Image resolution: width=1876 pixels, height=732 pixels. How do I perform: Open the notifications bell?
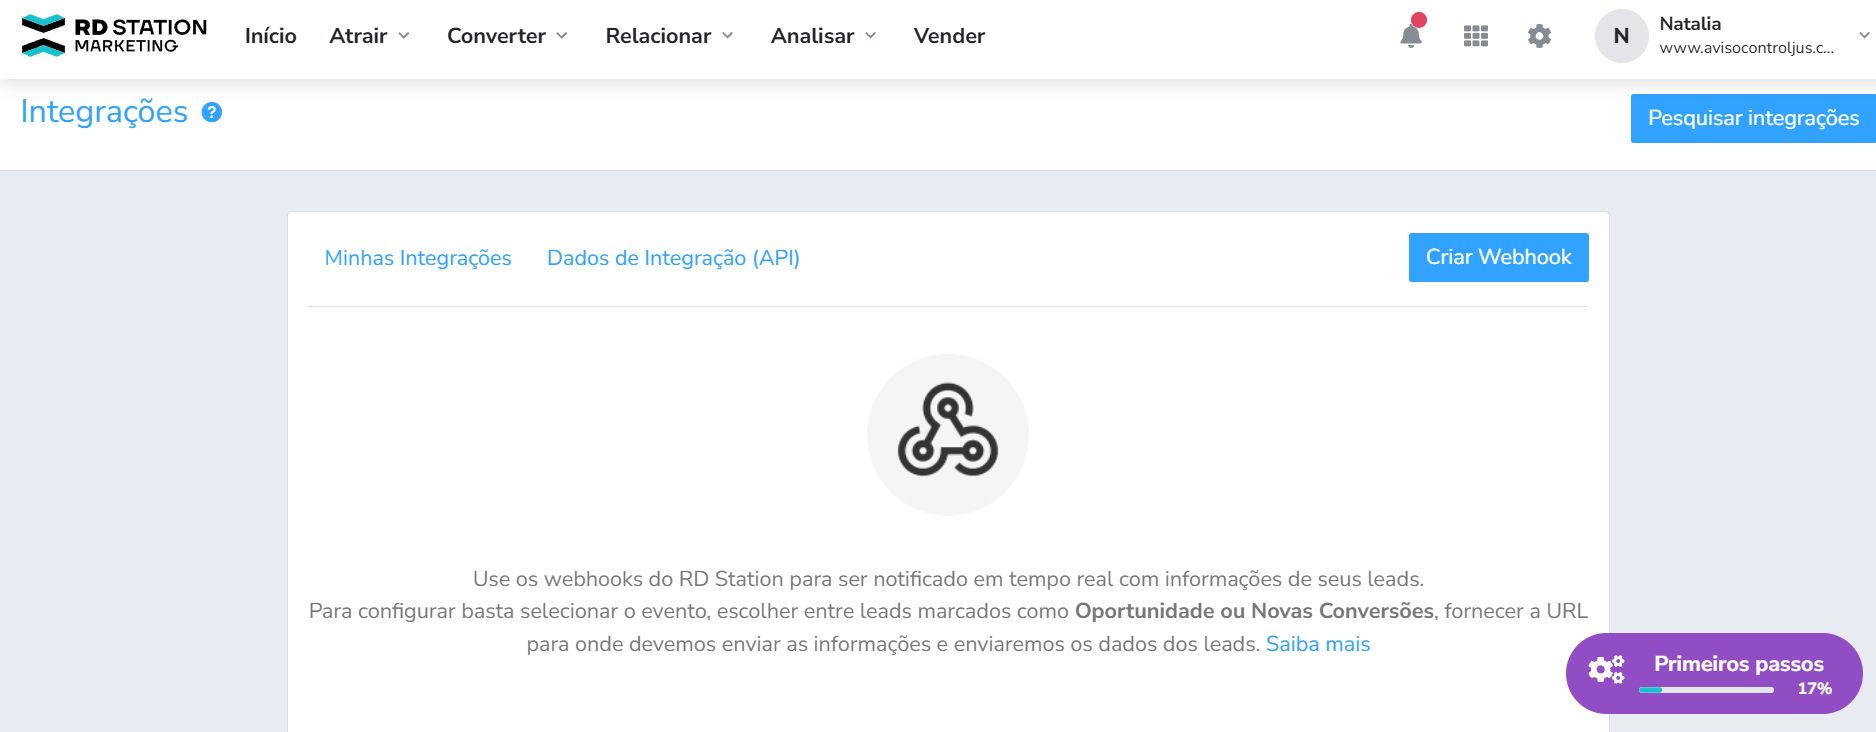pos(1411,36)
